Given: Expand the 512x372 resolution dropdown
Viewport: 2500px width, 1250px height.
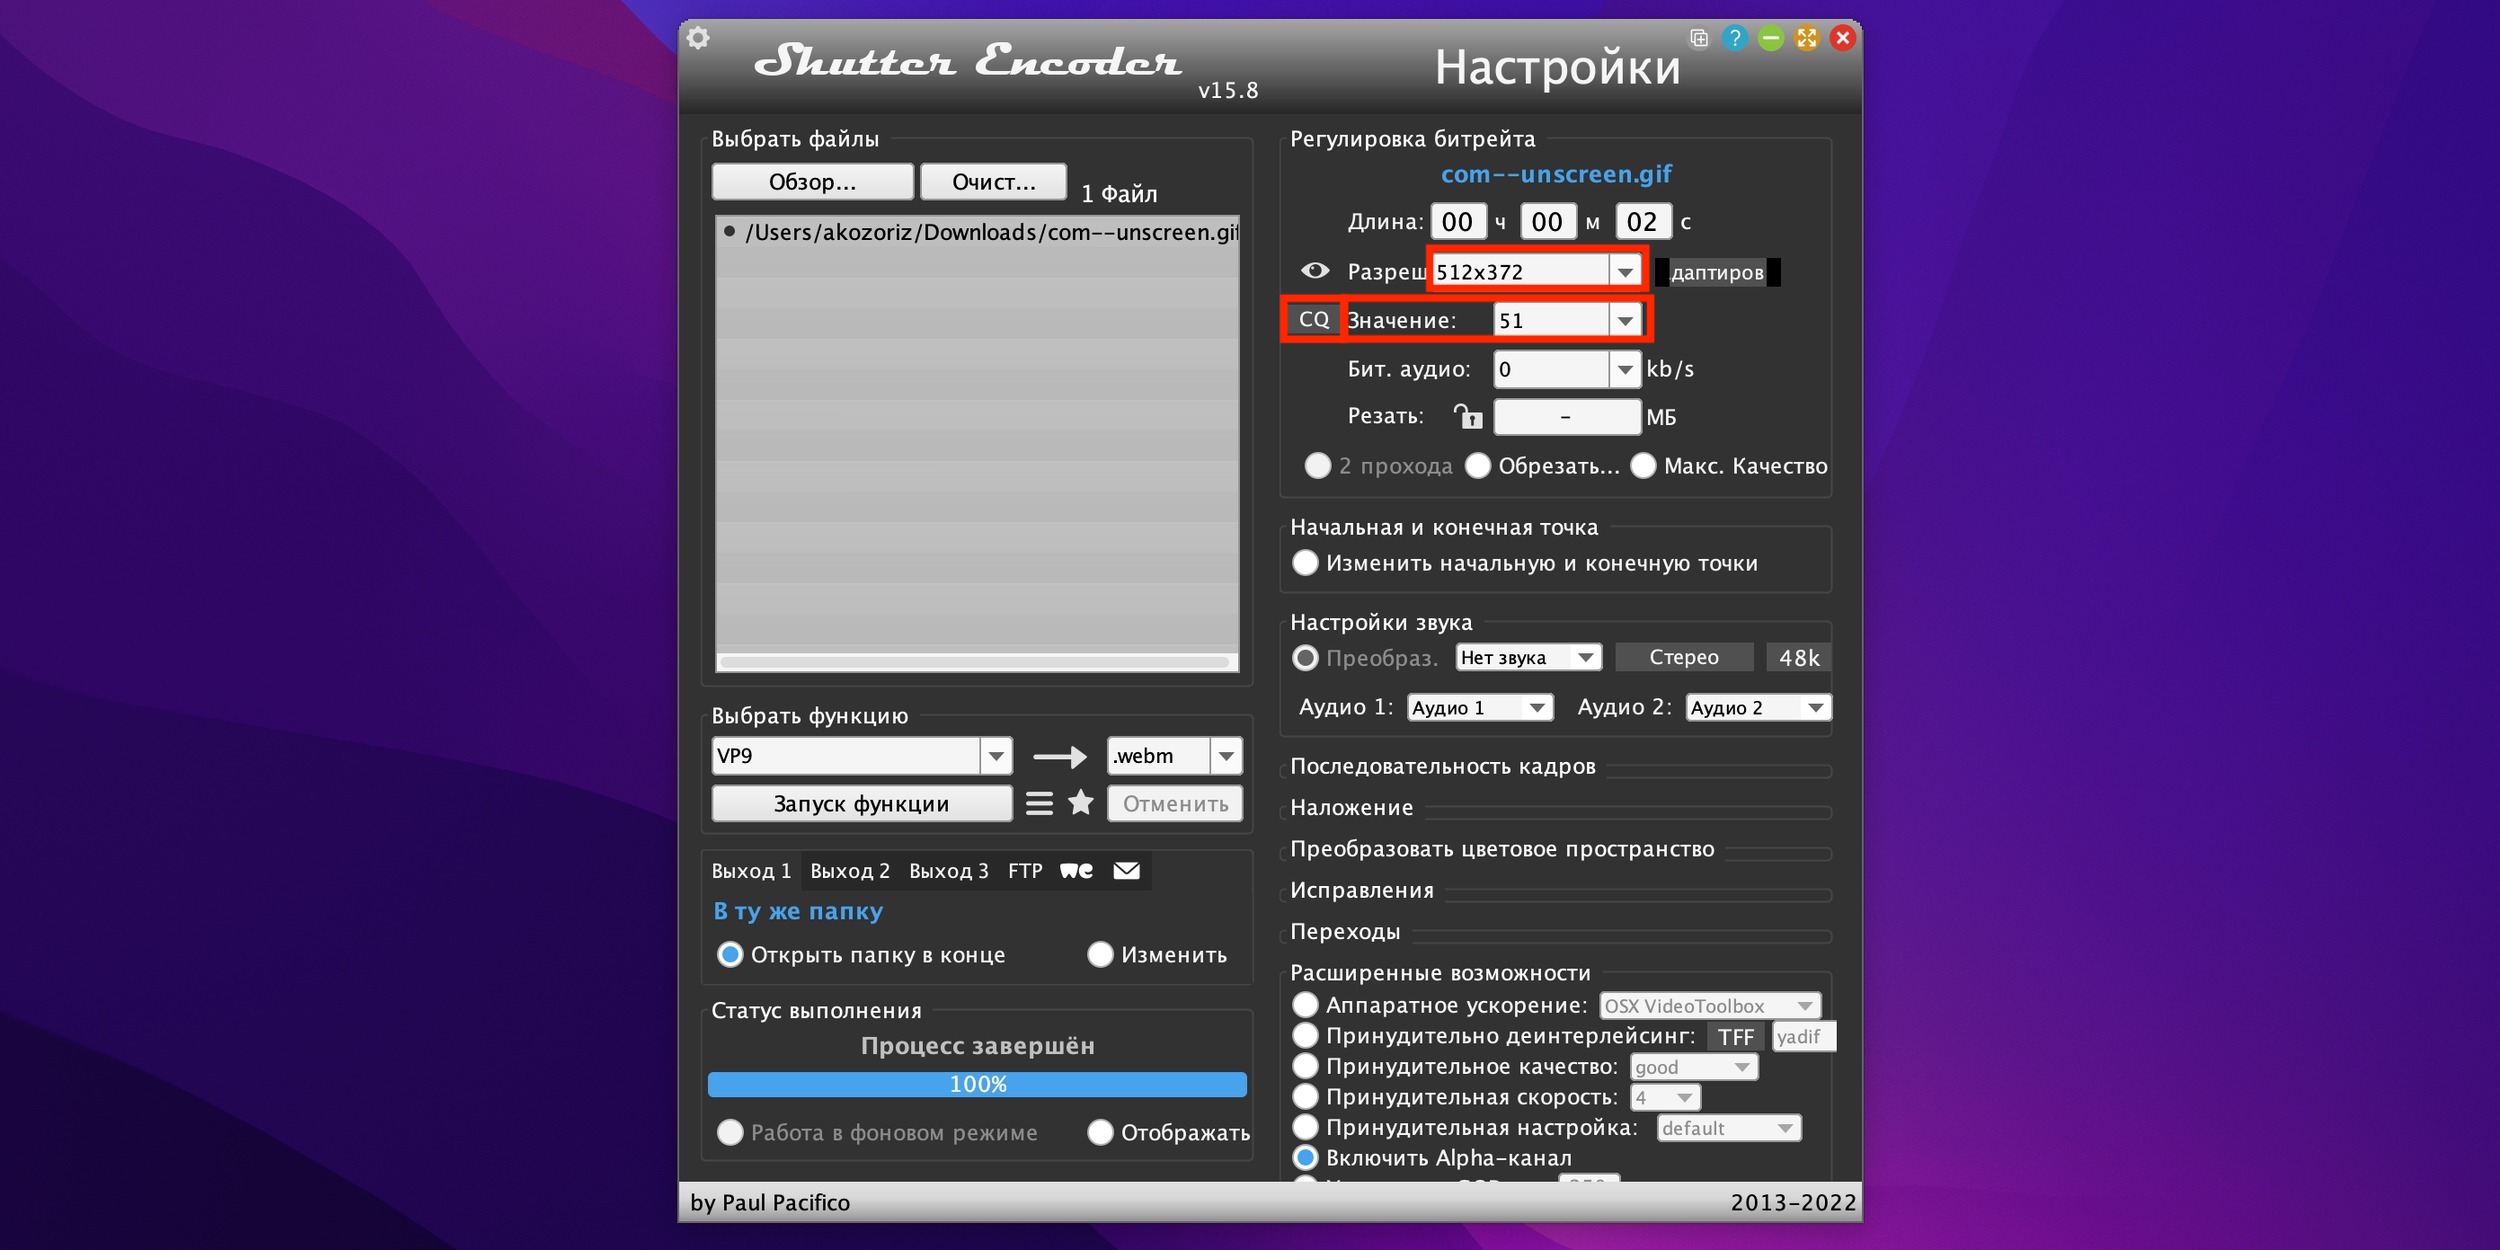Looking at the screenshot, I should click(x=1624, y=270).
